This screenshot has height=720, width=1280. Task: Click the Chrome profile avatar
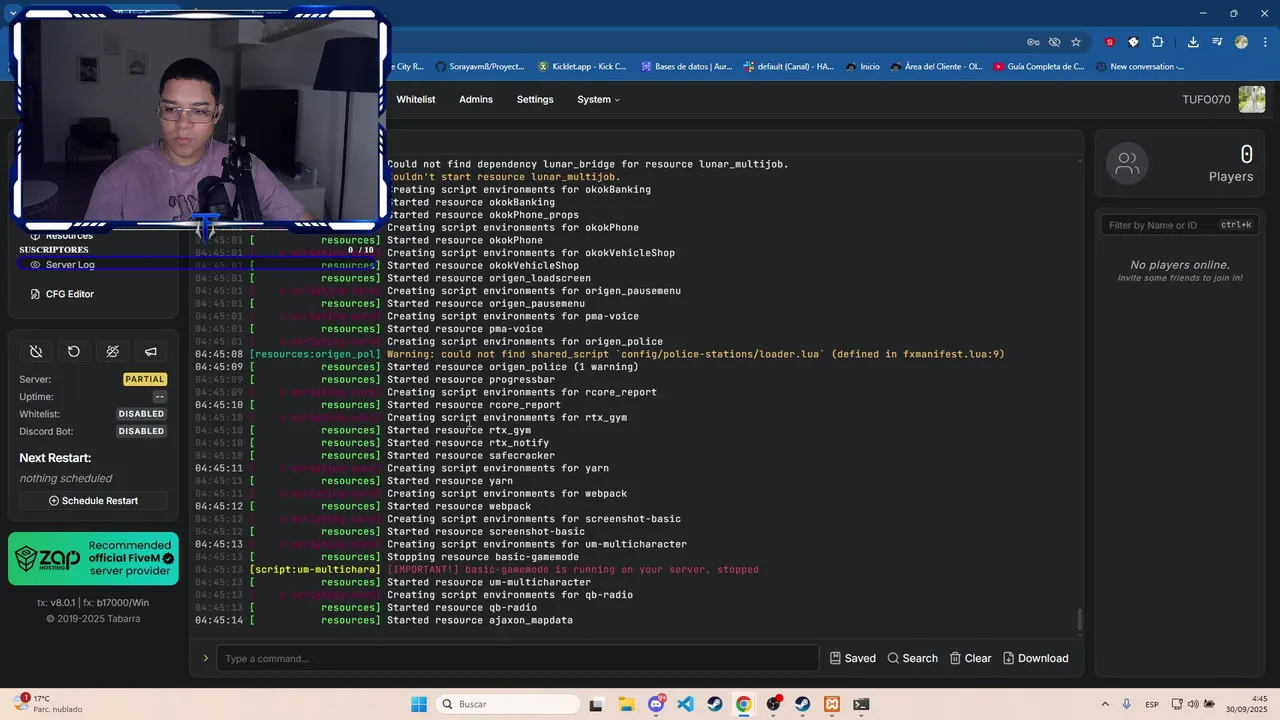[x=1241, y=42]
